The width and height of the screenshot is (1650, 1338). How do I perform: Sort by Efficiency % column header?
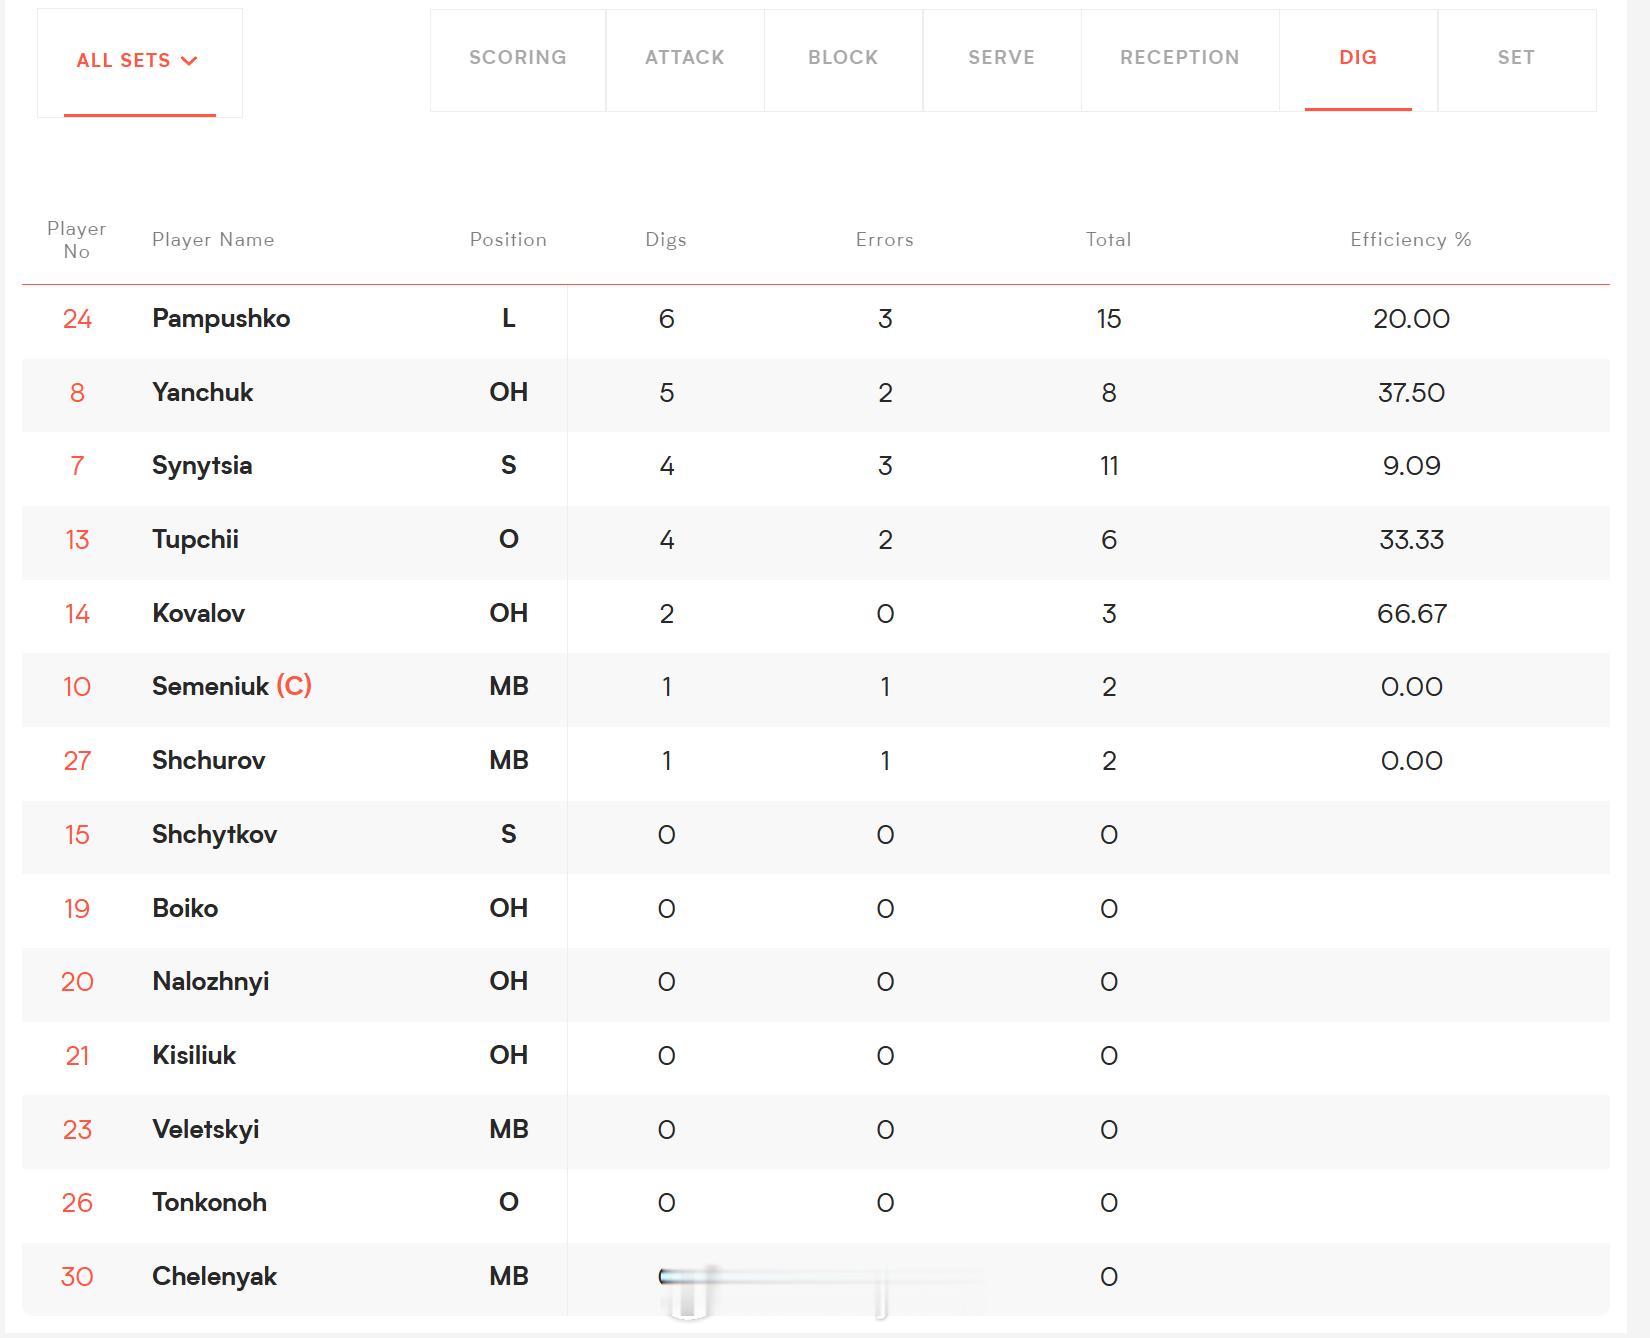pyautogui.click(x=1411, y=240)
